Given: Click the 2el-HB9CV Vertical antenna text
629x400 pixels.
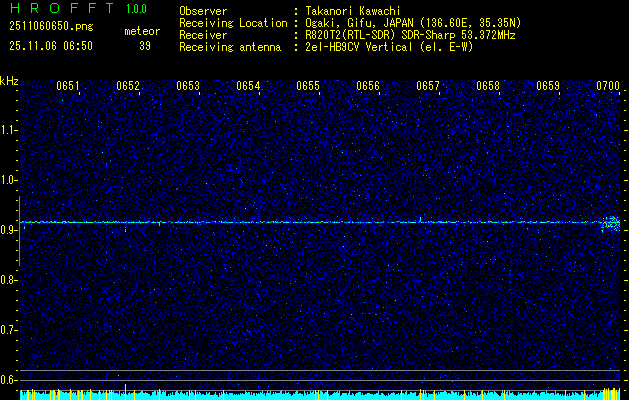Looking at the screenshot, I should (390, 47).
